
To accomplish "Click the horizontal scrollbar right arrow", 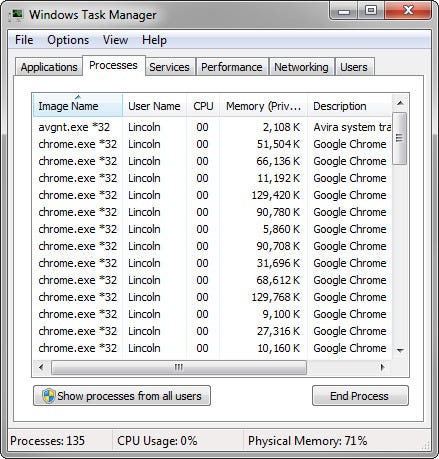I will tap(382, 367).
